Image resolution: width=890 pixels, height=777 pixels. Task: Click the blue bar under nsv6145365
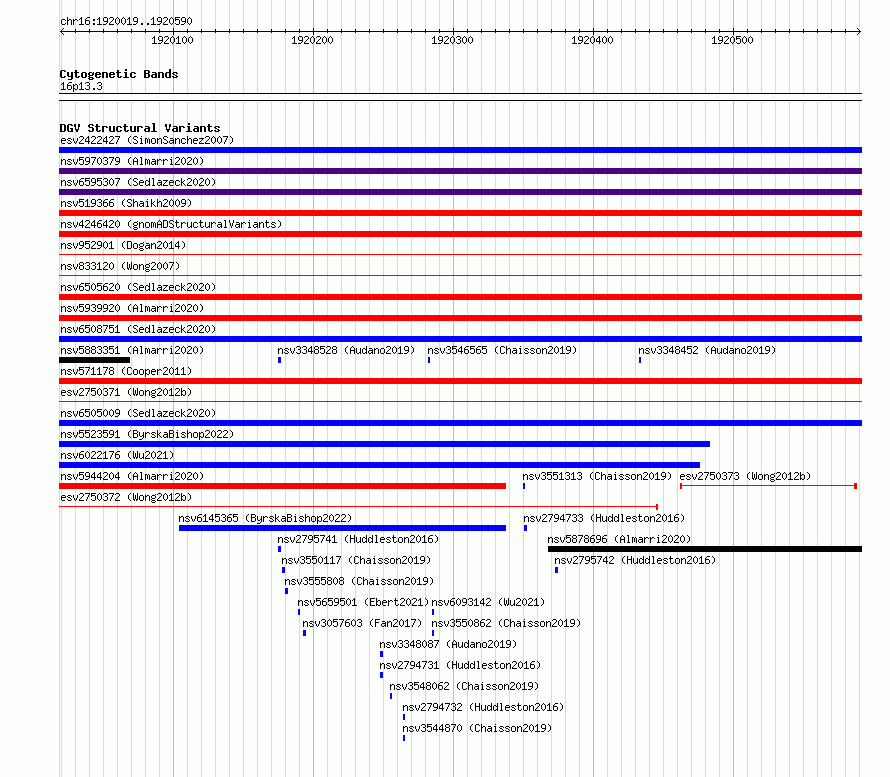[x=342, y=528]
